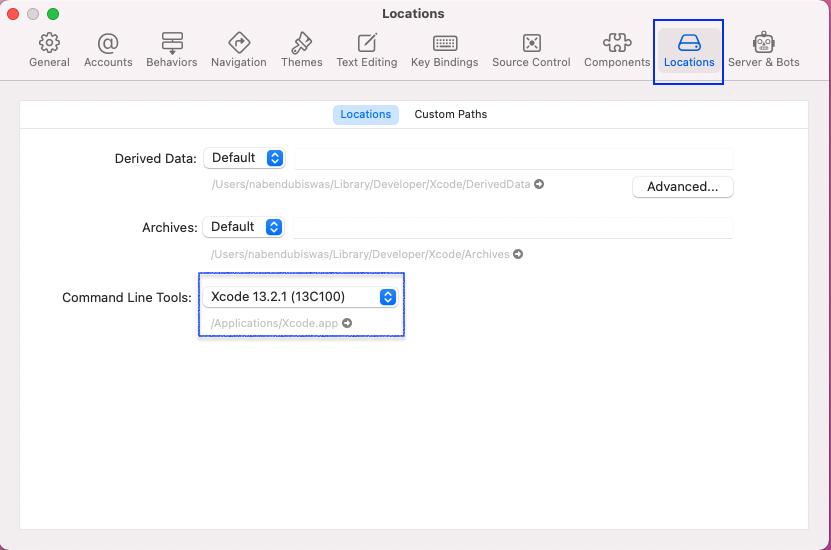Open the Command Line Tools version dropdown

(300, 297)
